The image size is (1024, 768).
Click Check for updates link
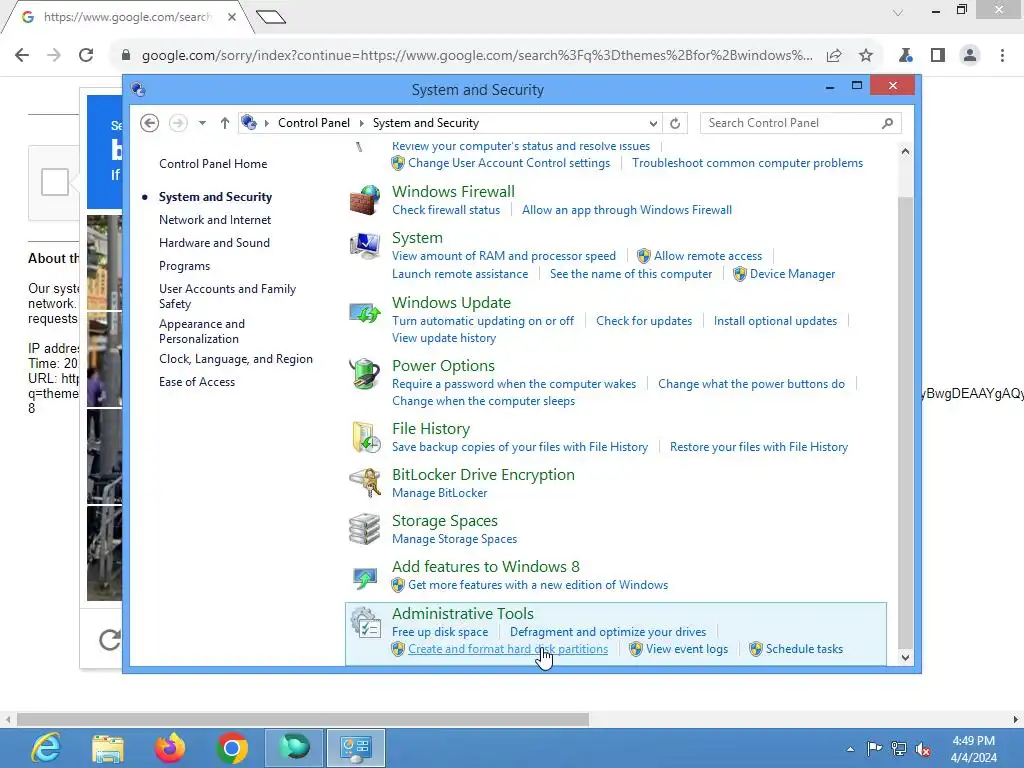click(x=644, y=321)
